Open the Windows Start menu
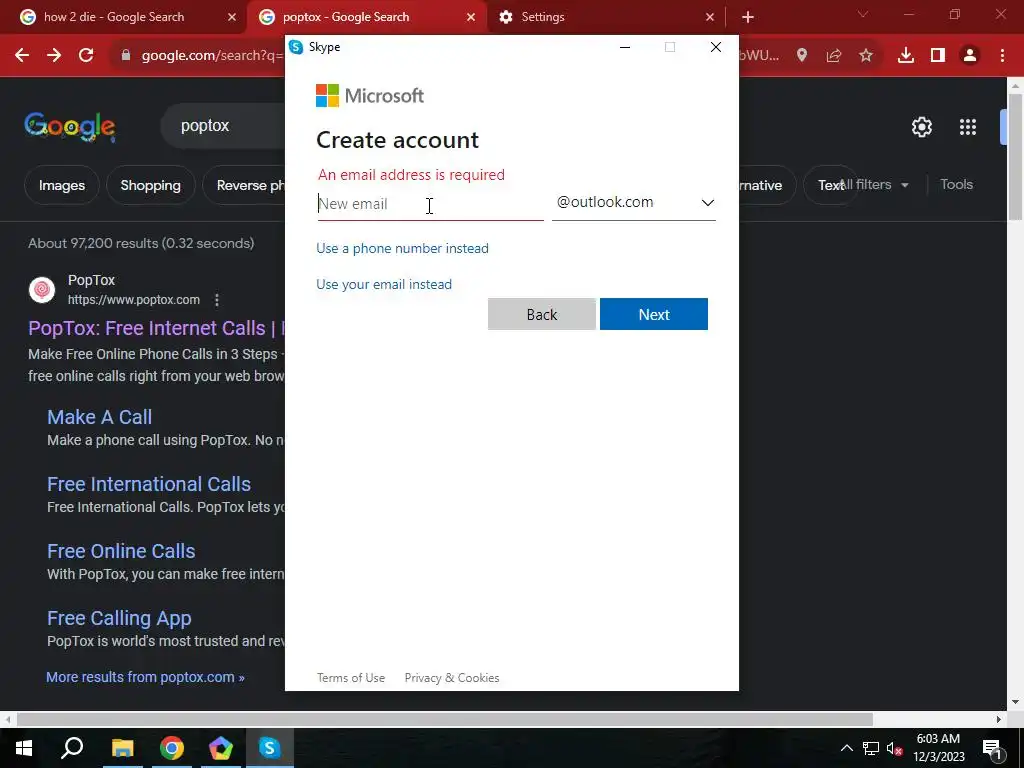1024x768 pixels. pos(24,748)
